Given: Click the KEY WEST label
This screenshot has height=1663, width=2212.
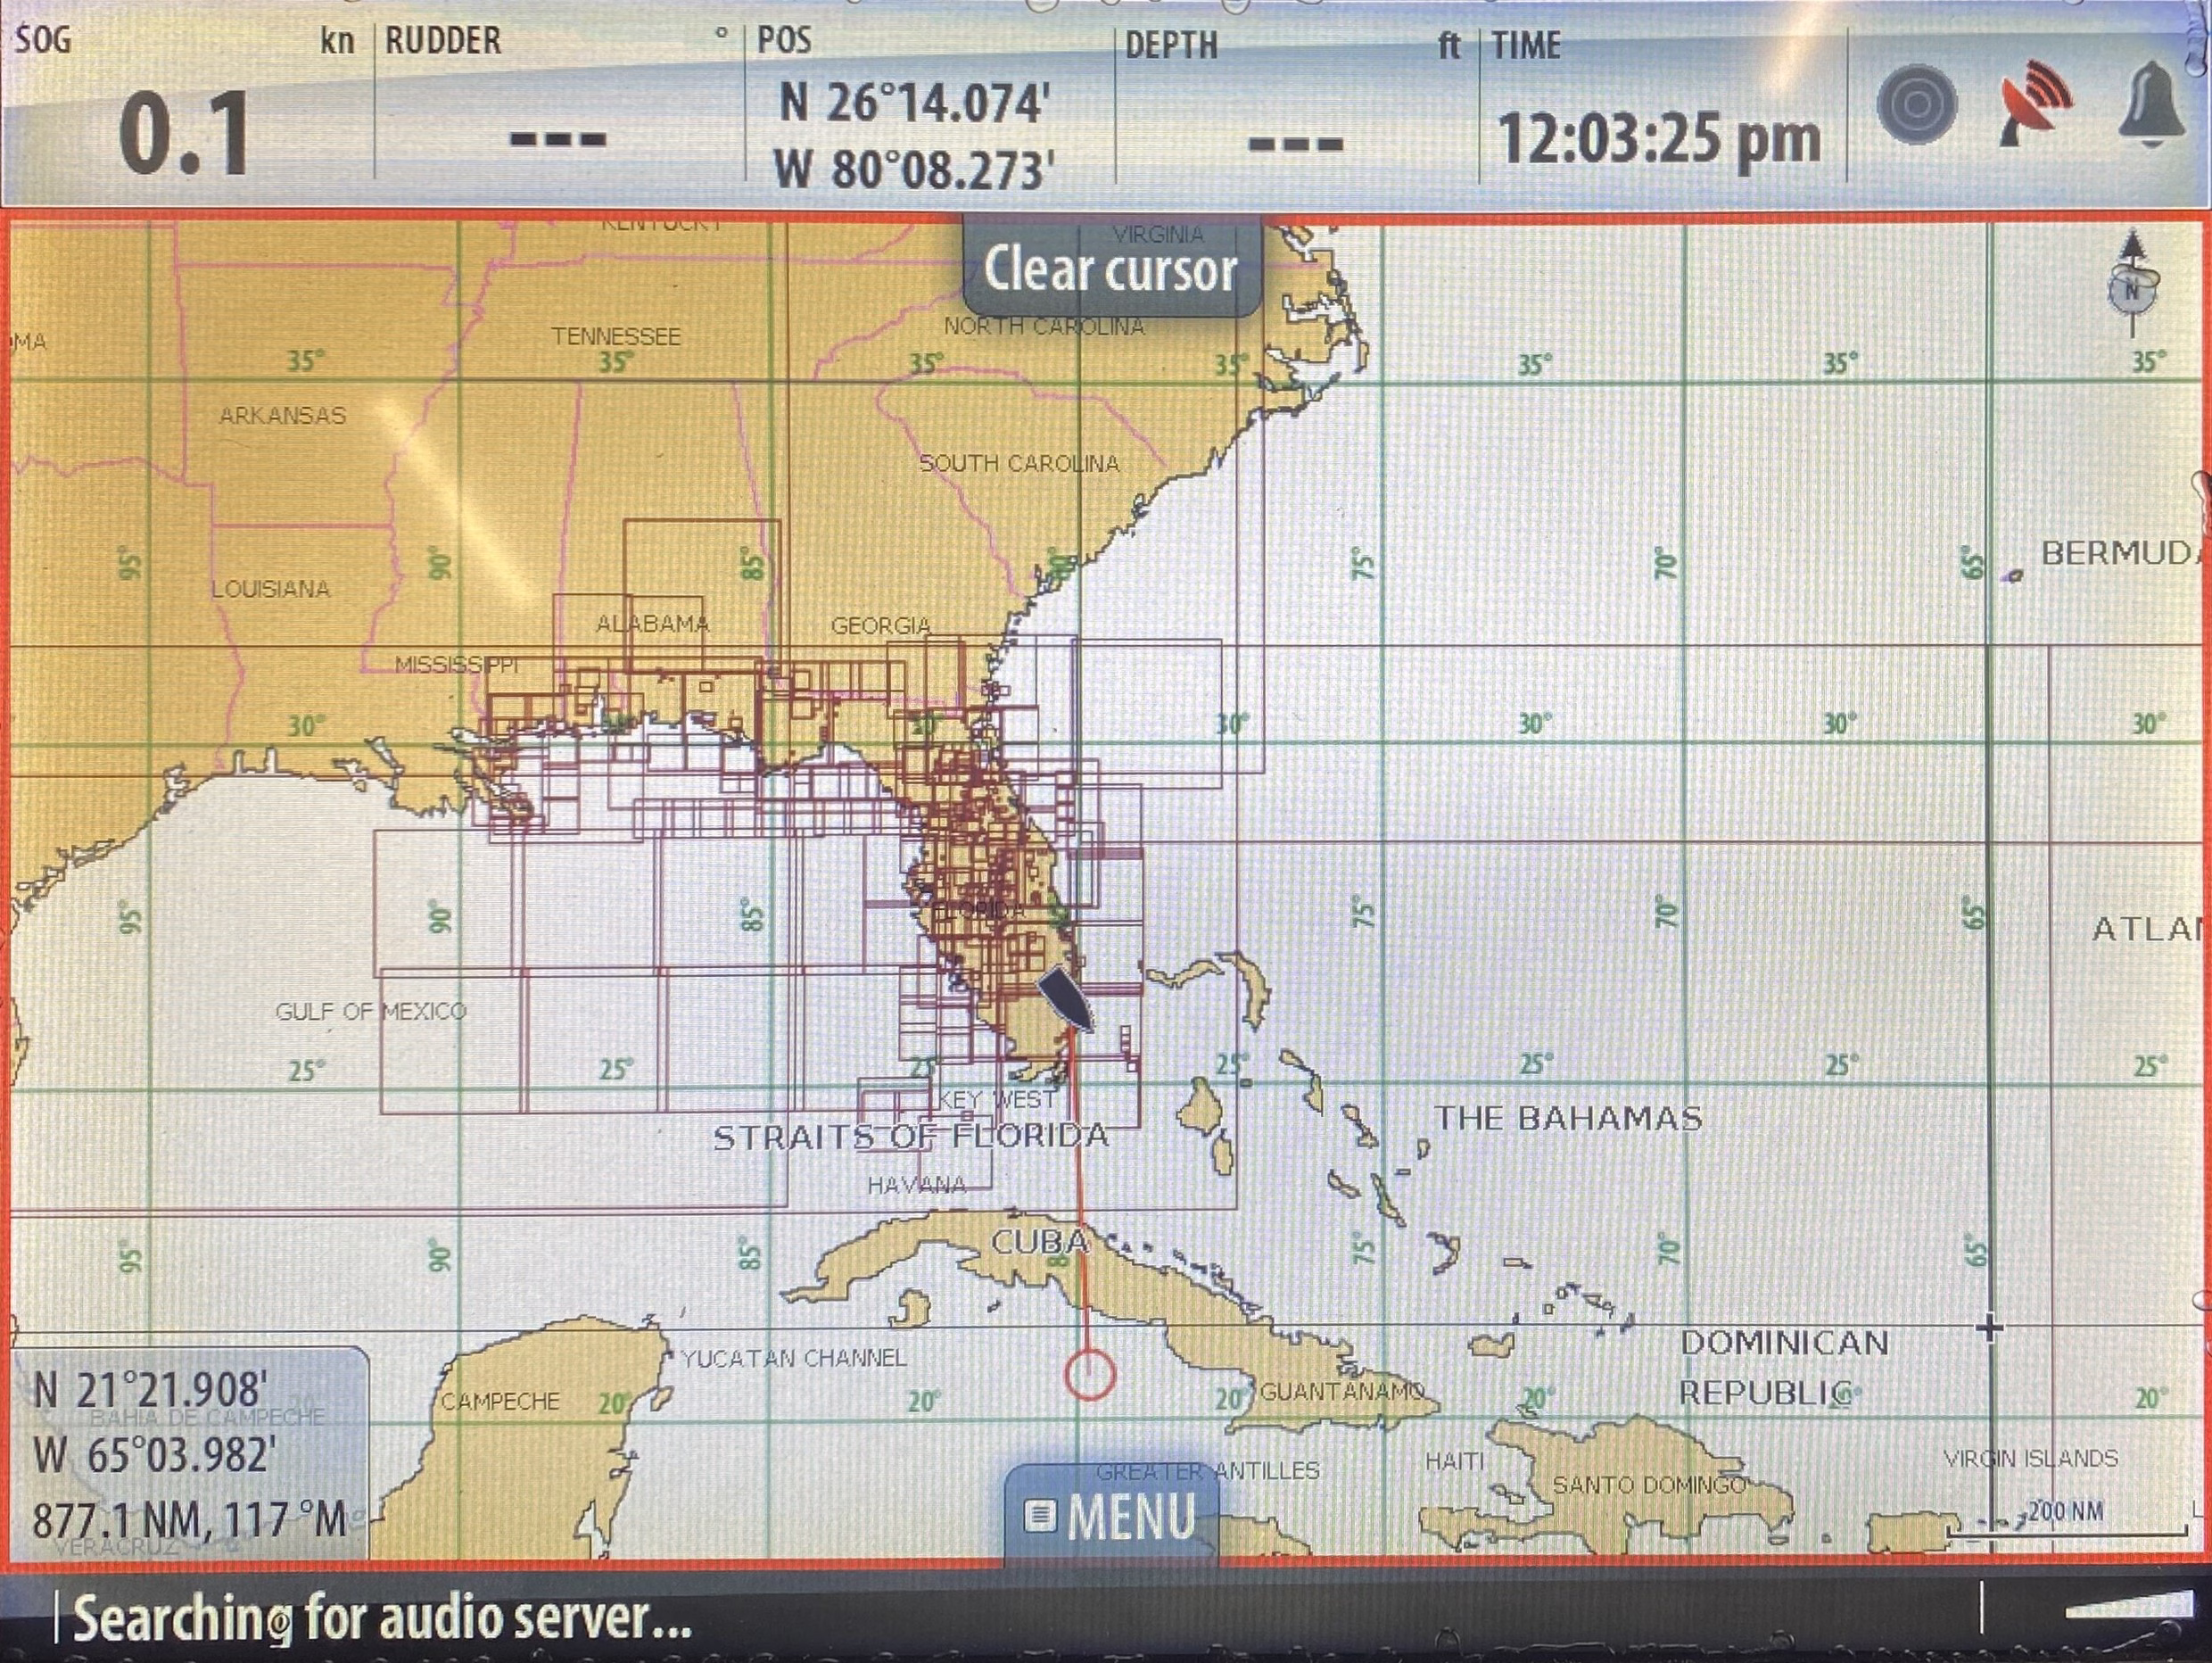Looking at the screenshot, I should pyautogui.click(x=997, y=1100).
